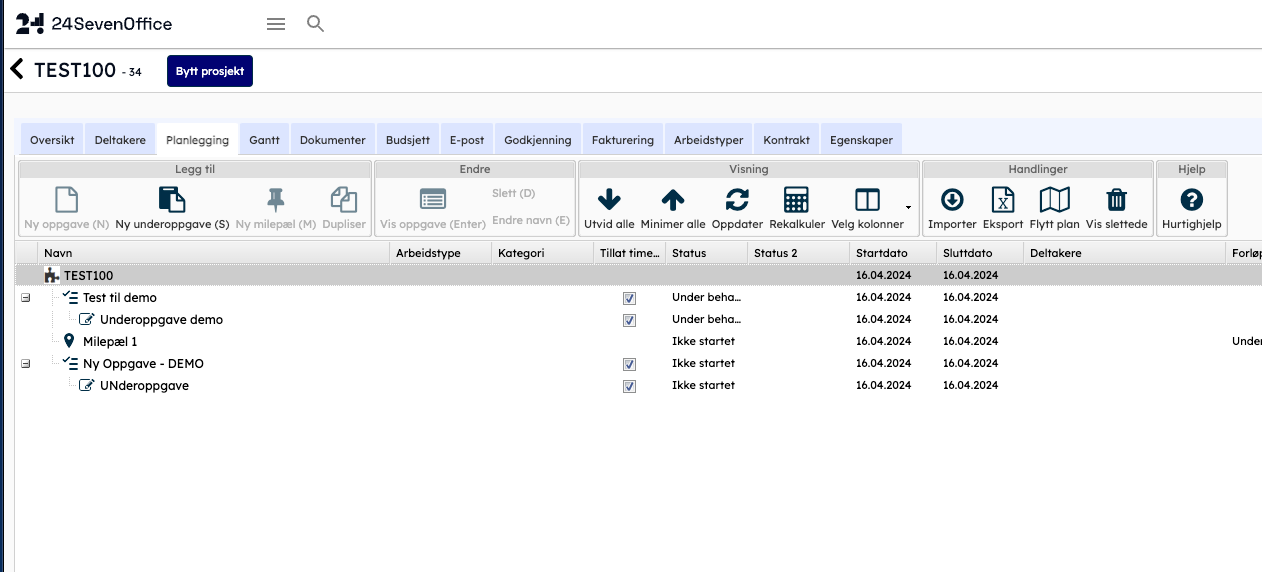Toggle checkbox on Underoppgave demo row

pyautogui.click(x=629, y=320)
